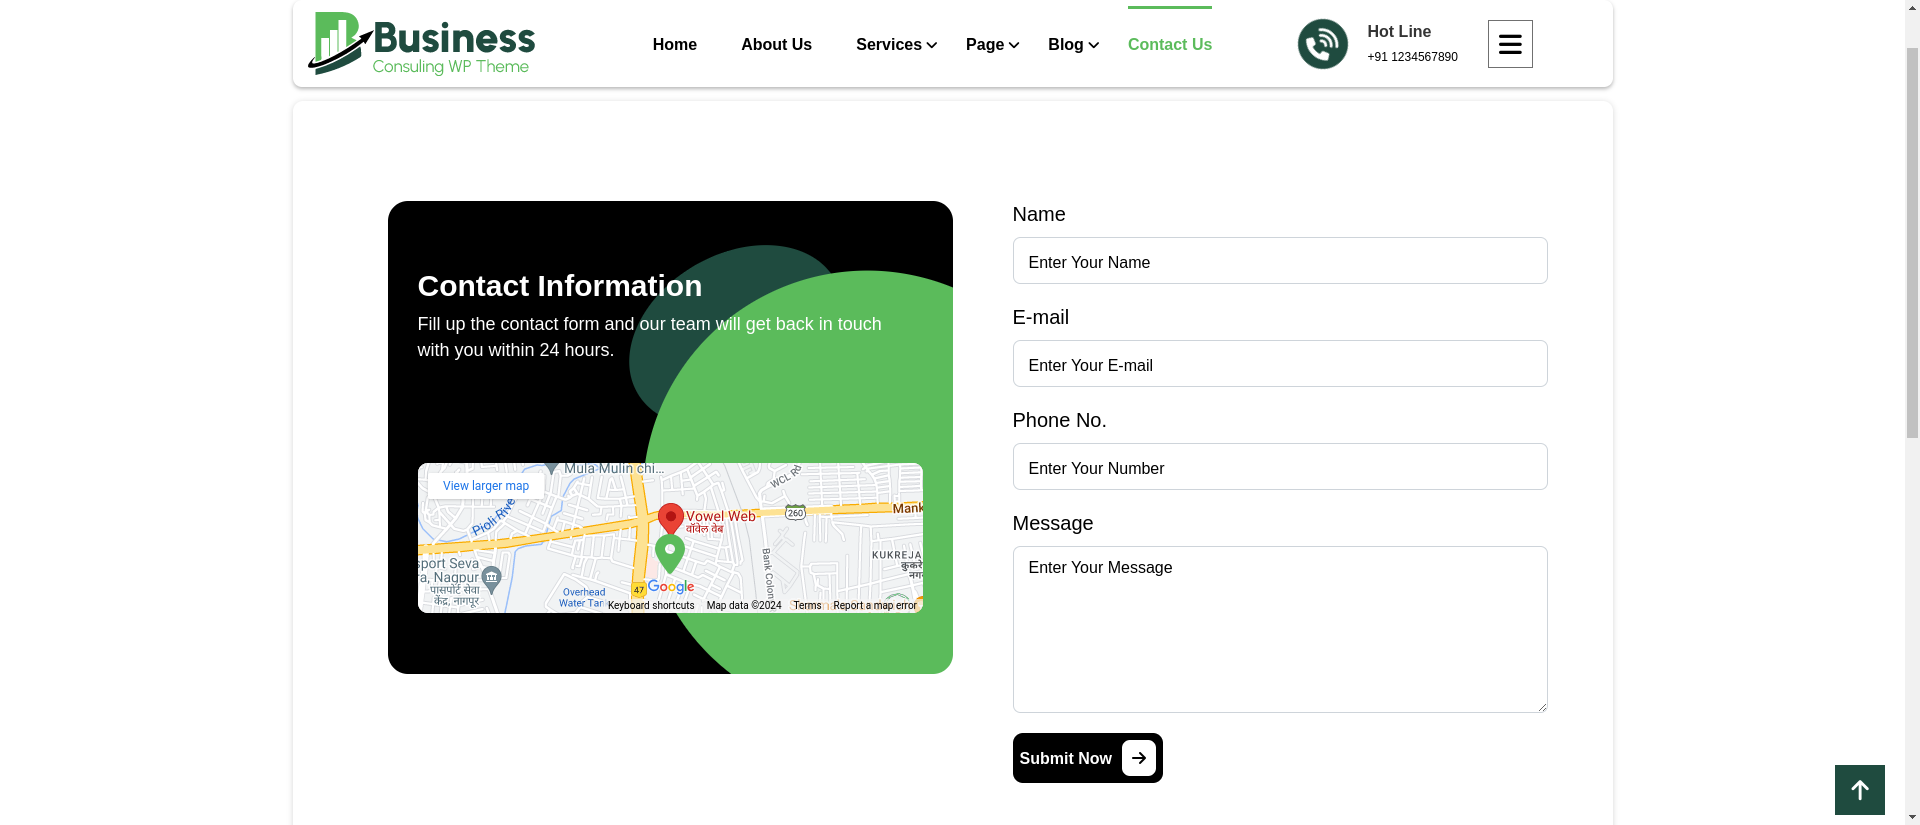The height and width of the screenshot is (825, 1920).
Task: Click inside the Enter Your Message textarea
Action: 1279,629
